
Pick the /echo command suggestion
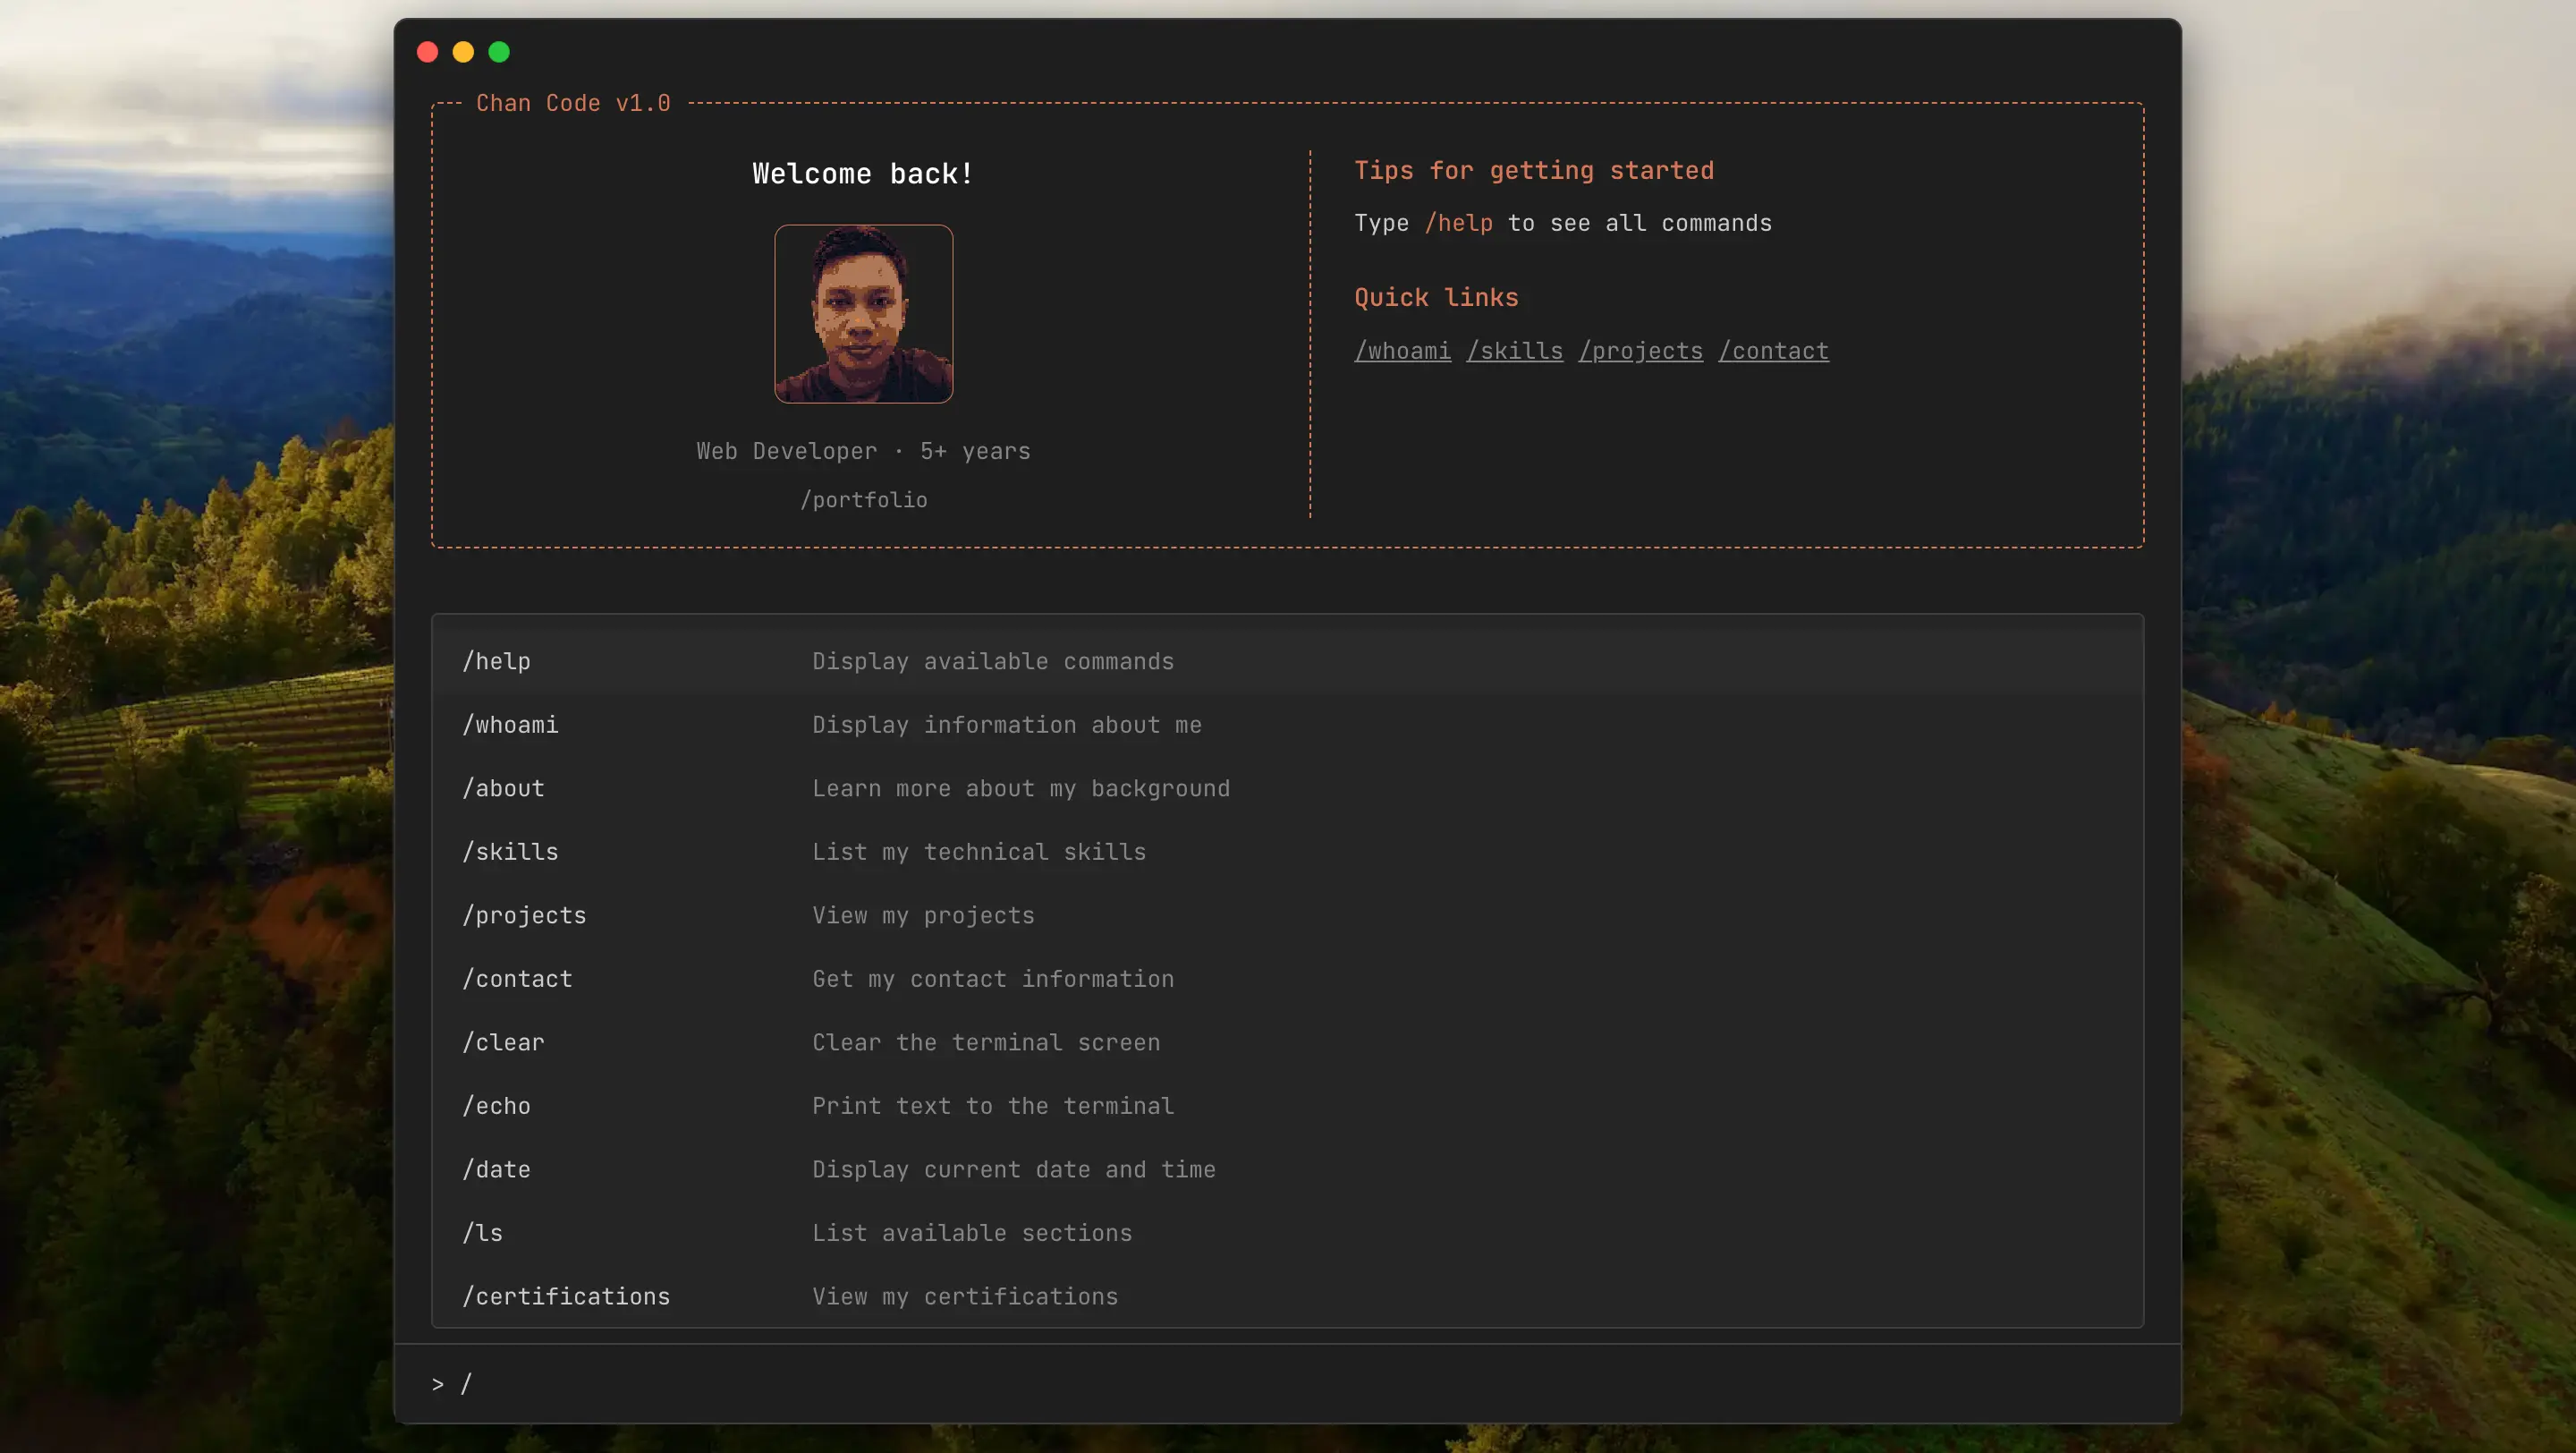(x=497, y=1106)
